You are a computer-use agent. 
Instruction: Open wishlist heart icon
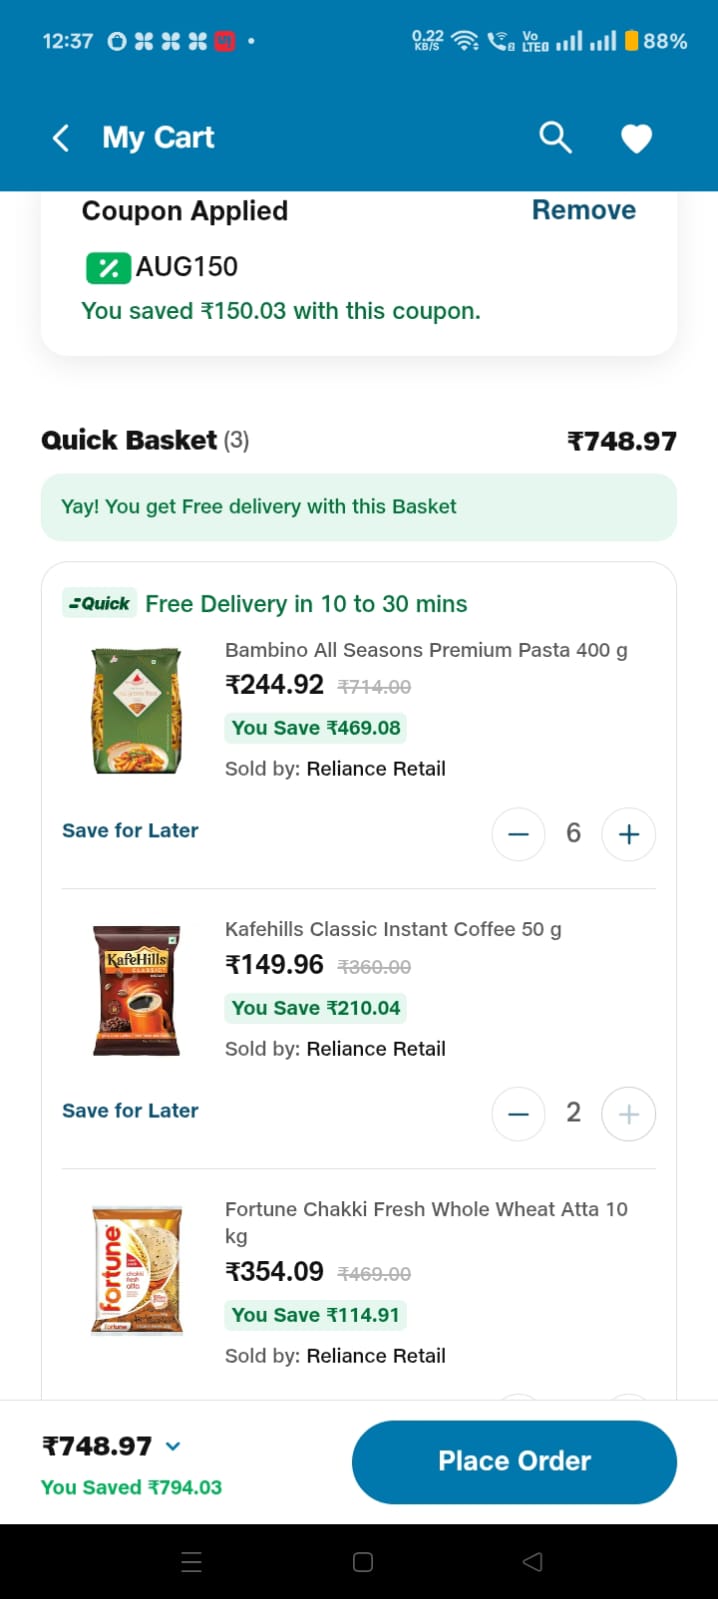[636, 138]
